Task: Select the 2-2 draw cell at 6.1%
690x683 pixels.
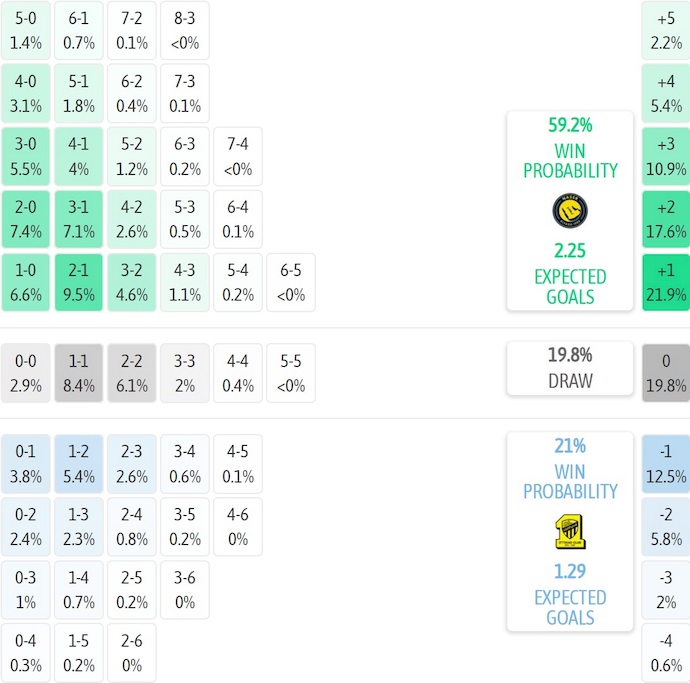Action: pyautogui.click(x=132, y=373)
